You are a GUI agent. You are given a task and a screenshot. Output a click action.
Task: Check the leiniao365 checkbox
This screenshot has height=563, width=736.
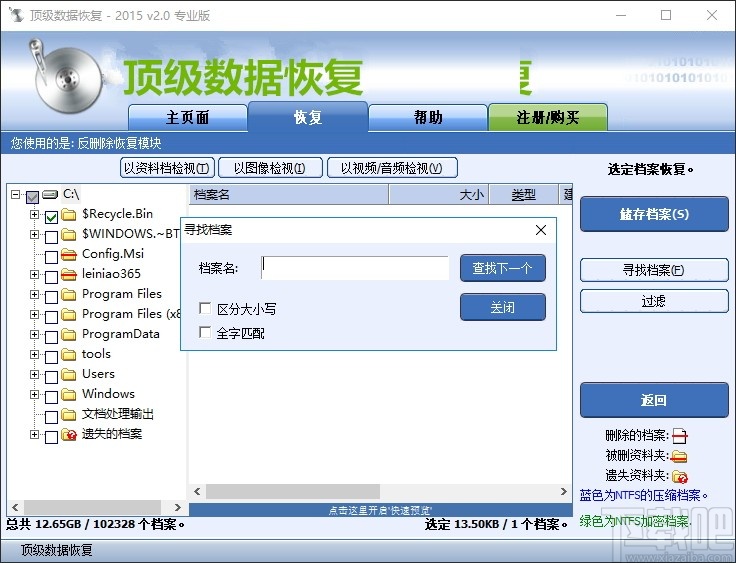coord(51,277)
